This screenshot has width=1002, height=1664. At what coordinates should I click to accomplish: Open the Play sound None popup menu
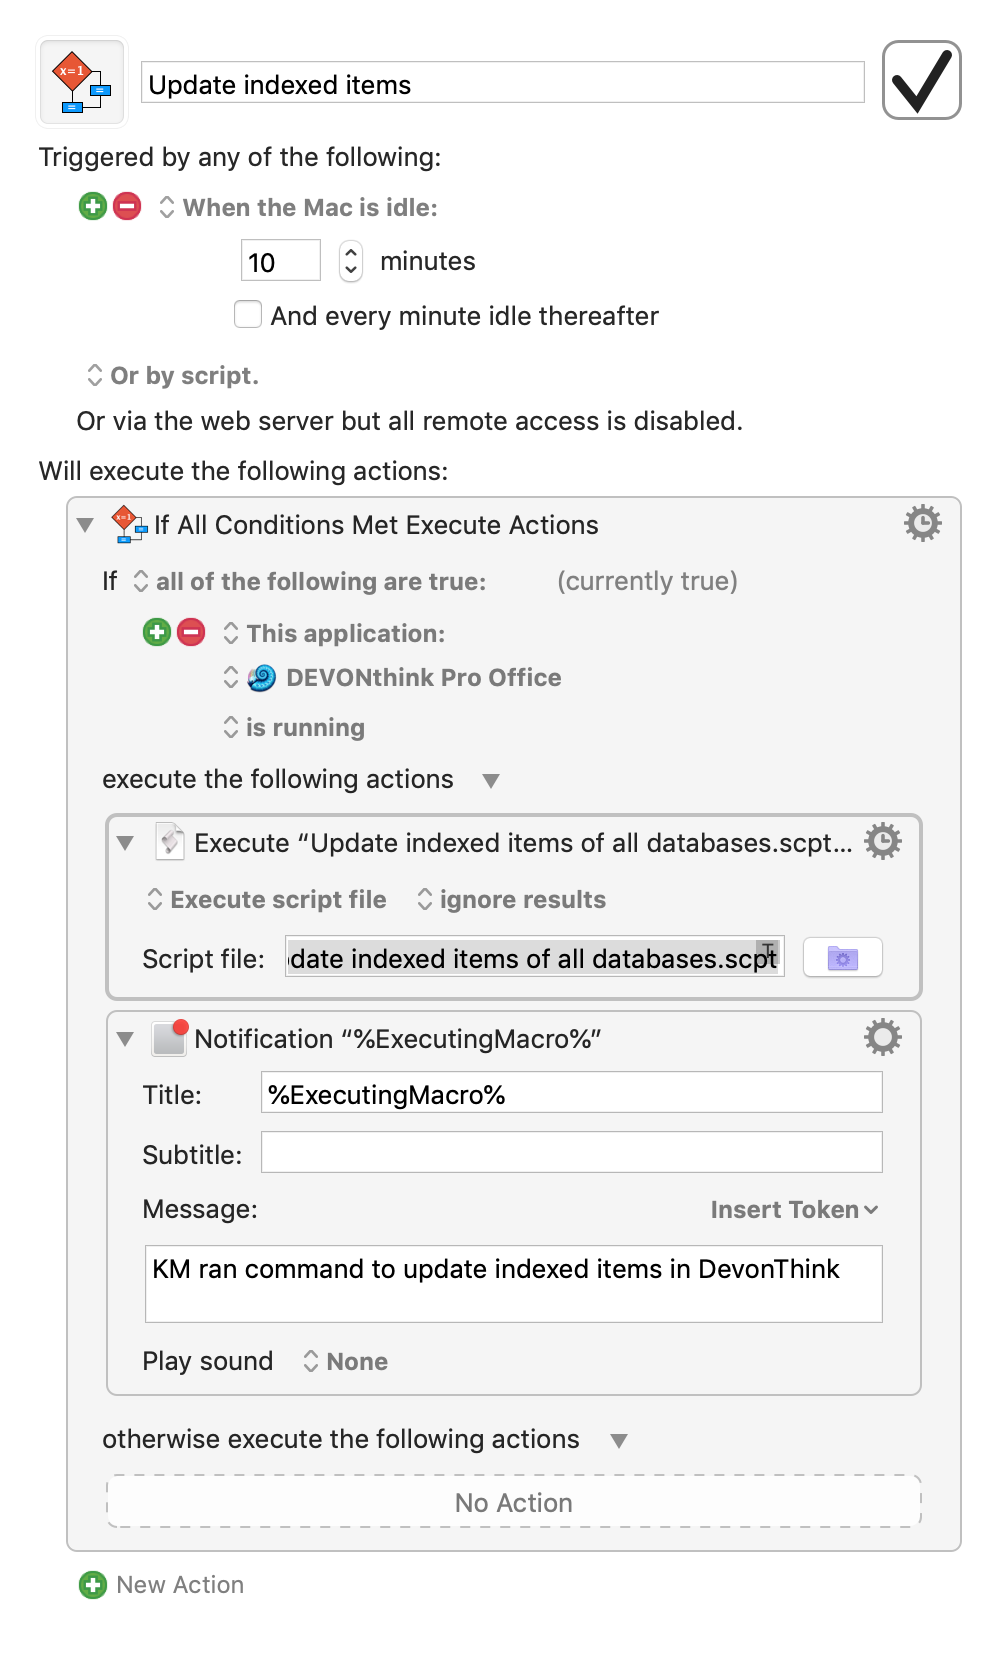coord(346,1361)
